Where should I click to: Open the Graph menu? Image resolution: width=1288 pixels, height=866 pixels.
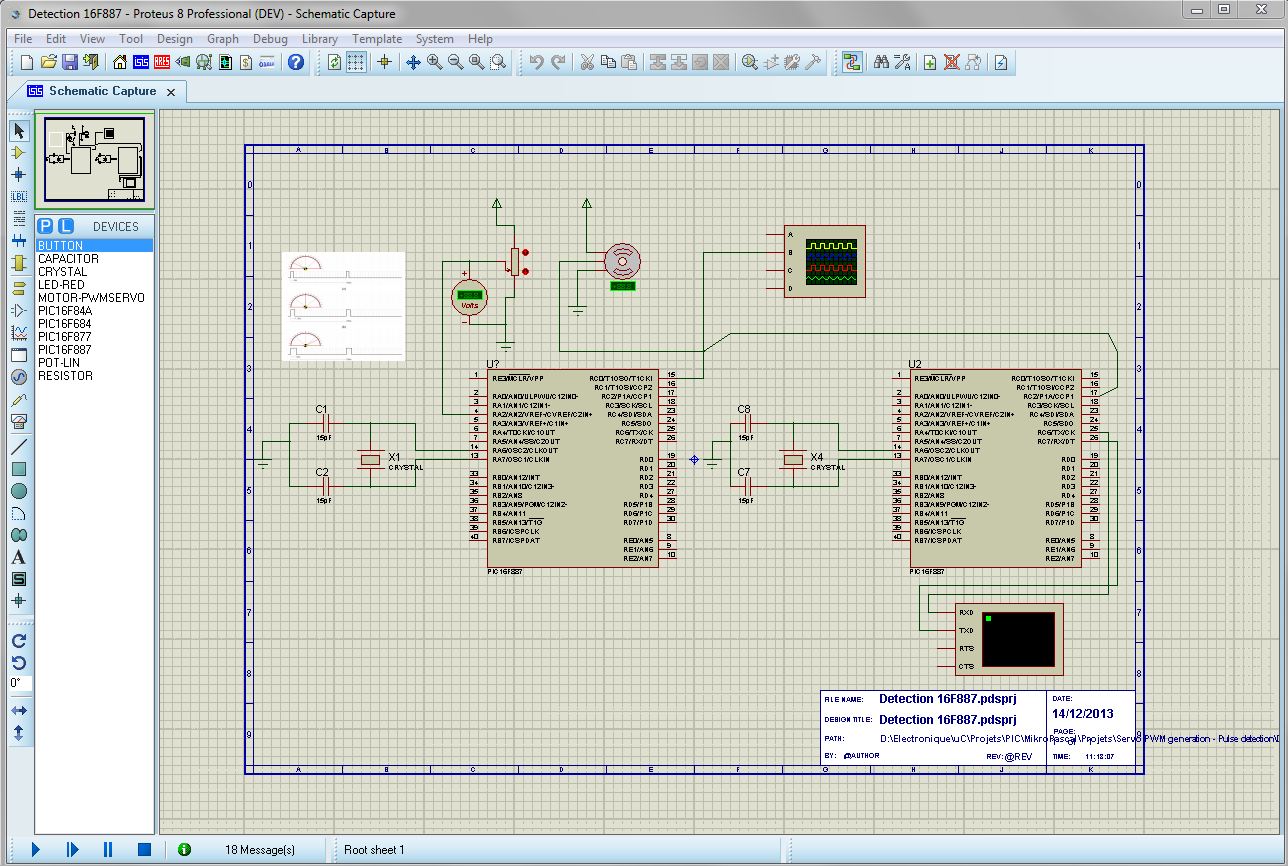(x=222, y=39)
